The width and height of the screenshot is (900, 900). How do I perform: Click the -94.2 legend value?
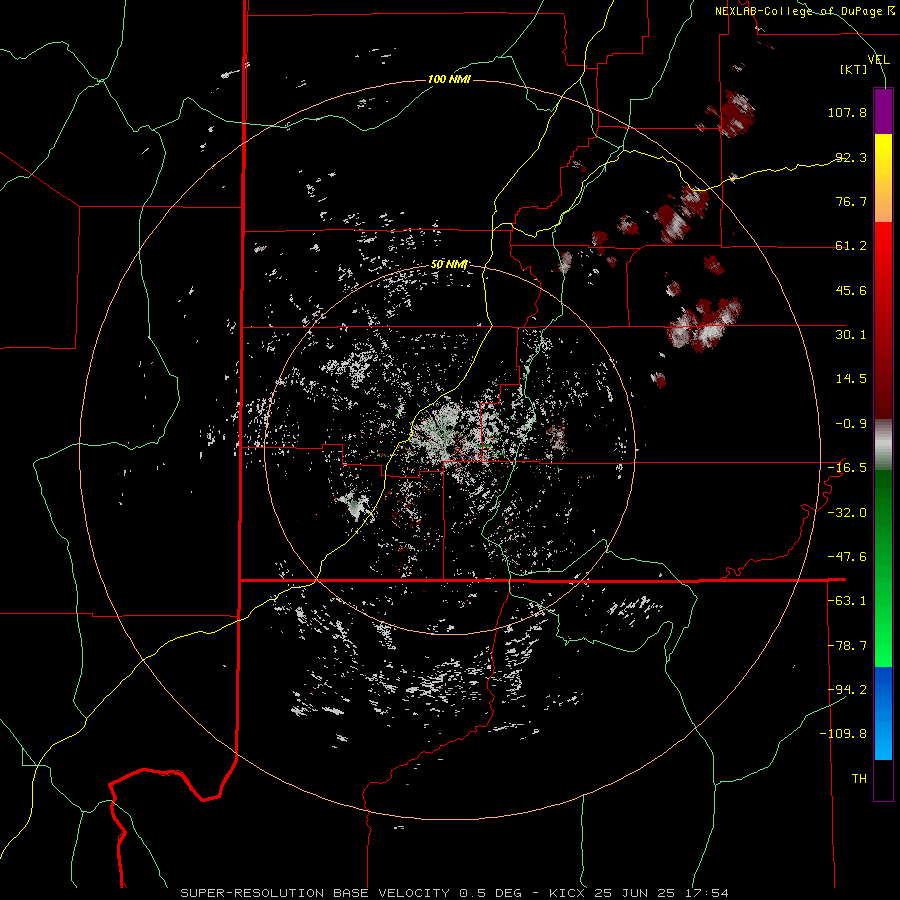point(847,690)
